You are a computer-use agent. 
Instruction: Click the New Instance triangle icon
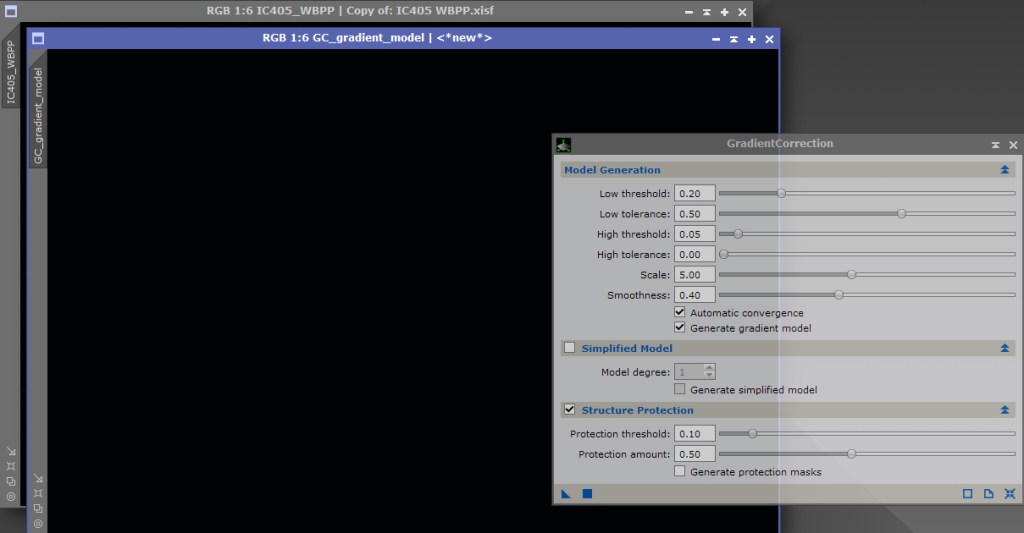[x=566, y=494]
